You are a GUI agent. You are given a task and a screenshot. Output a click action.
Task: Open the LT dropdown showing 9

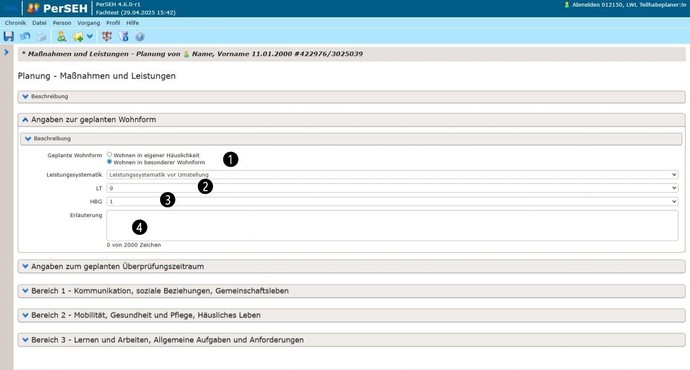click(392, 188)
